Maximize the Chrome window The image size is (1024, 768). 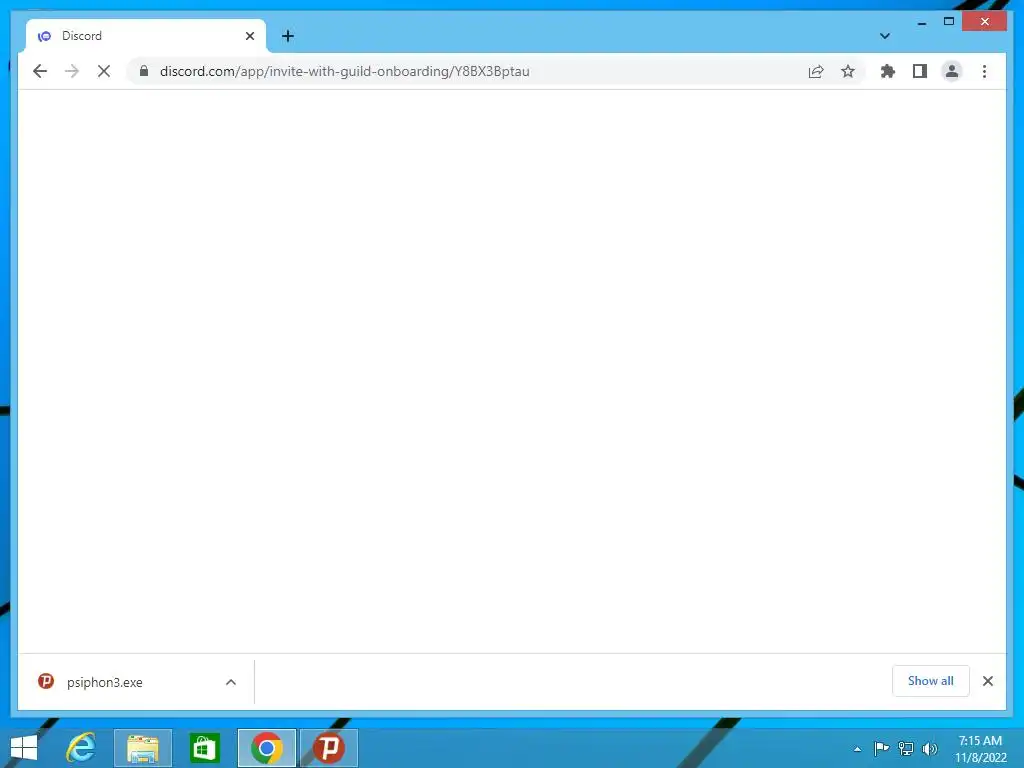(x=949, y=22)
